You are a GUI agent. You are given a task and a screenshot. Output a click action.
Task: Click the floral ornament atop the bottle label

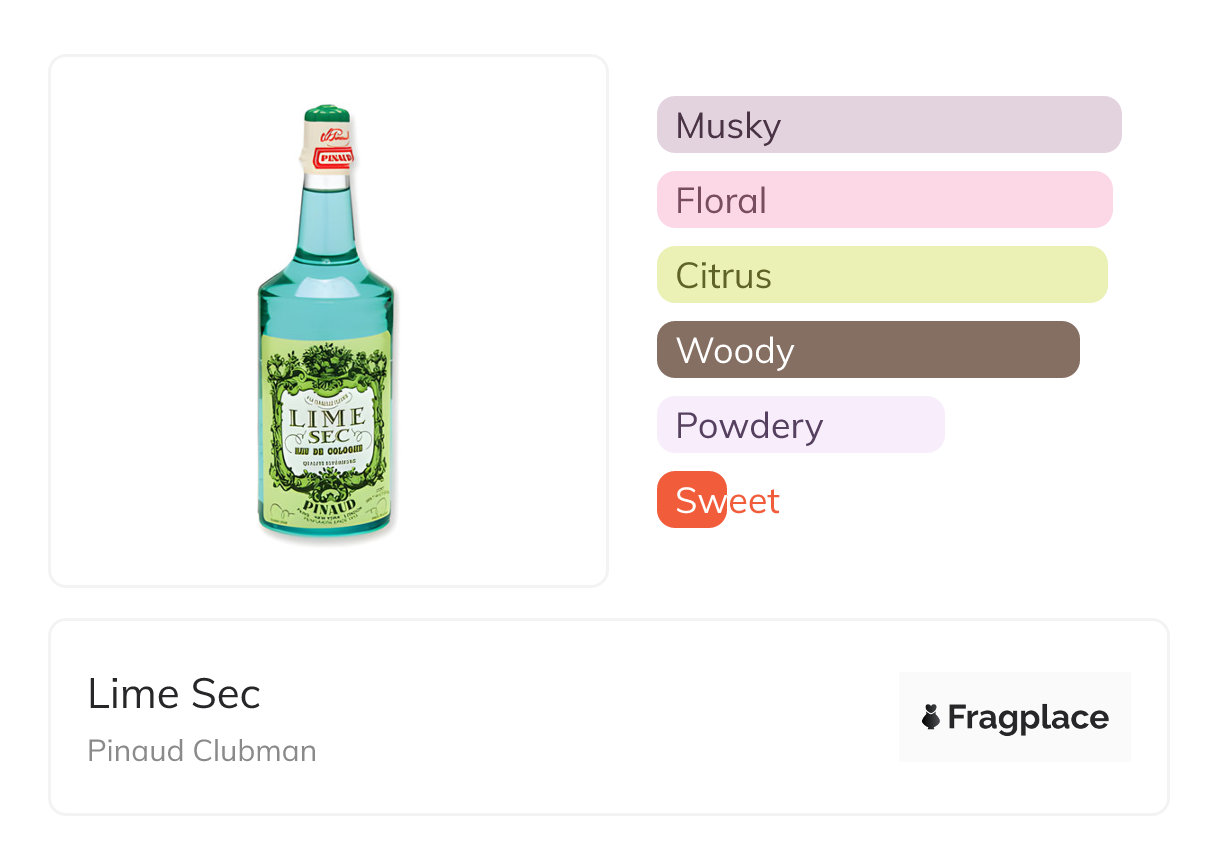pyautogui.click(x=326, y=362)
